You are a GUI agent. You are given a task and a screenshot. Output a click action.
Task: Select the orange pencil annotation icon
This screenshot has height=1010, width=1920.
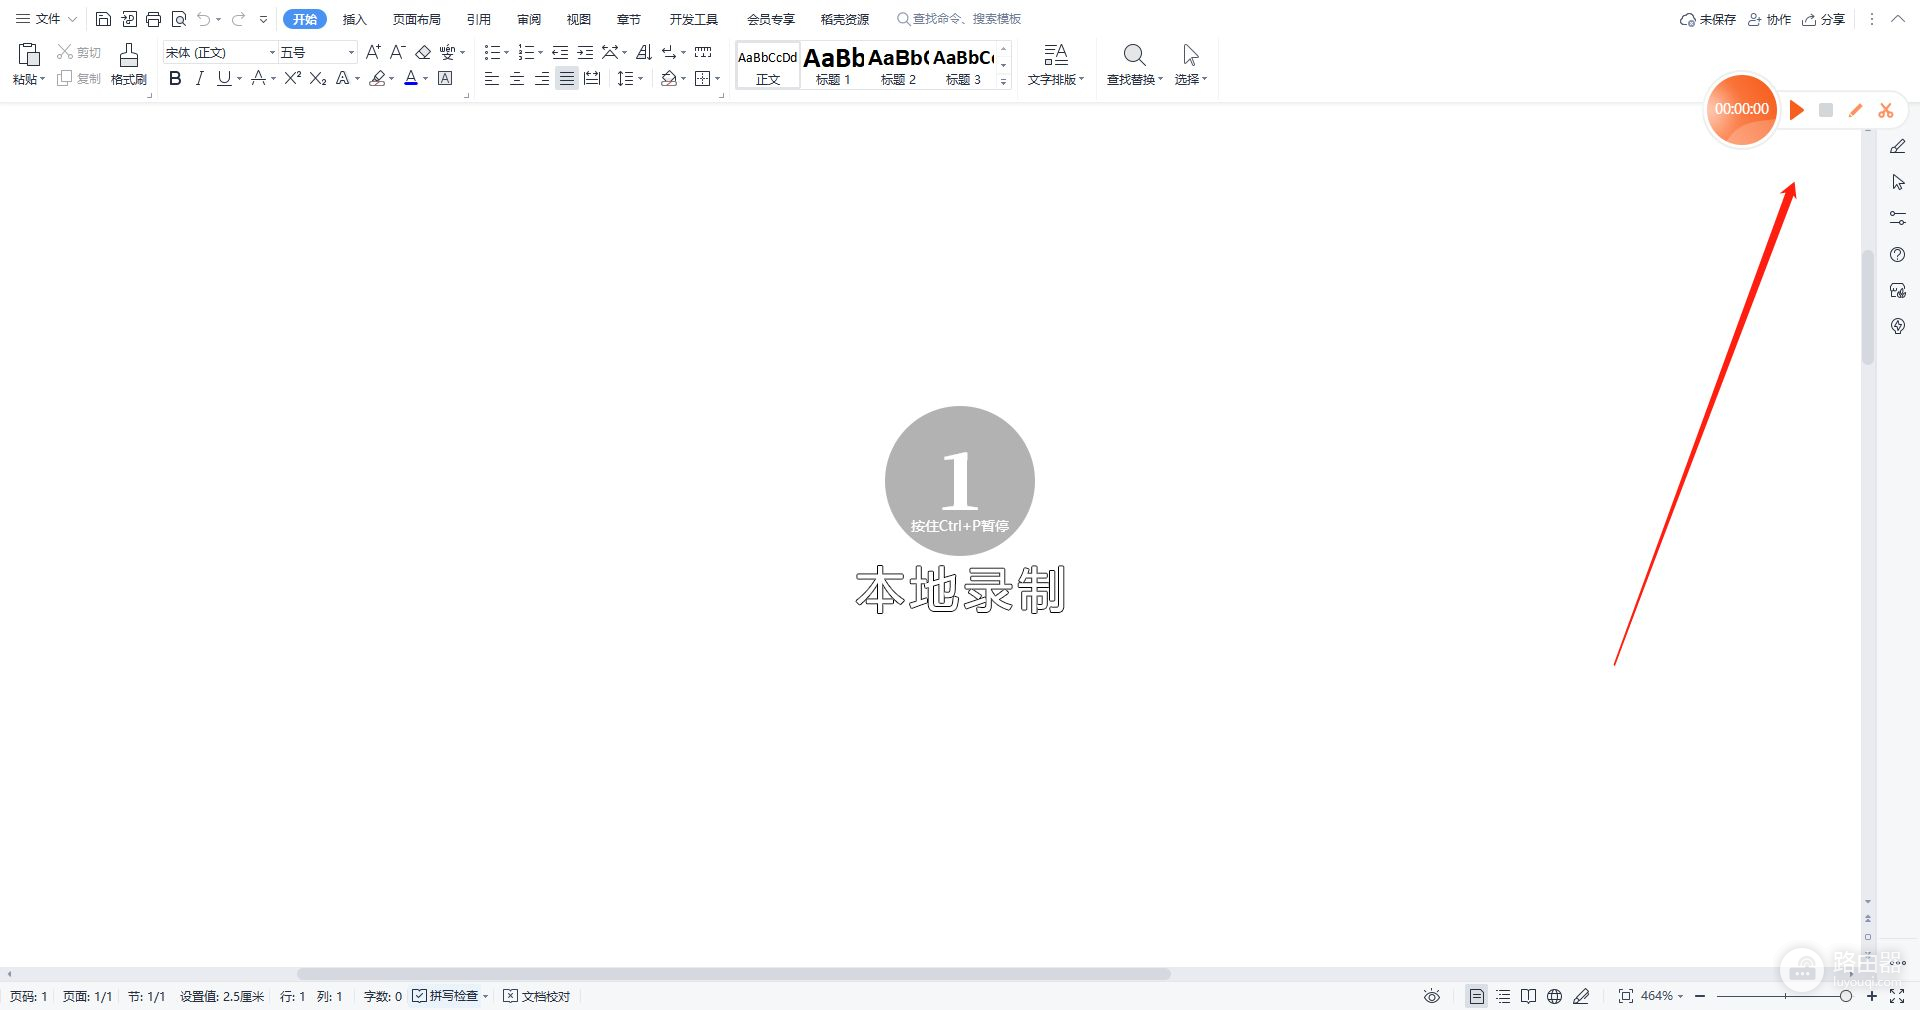[x=1856, y=110]
